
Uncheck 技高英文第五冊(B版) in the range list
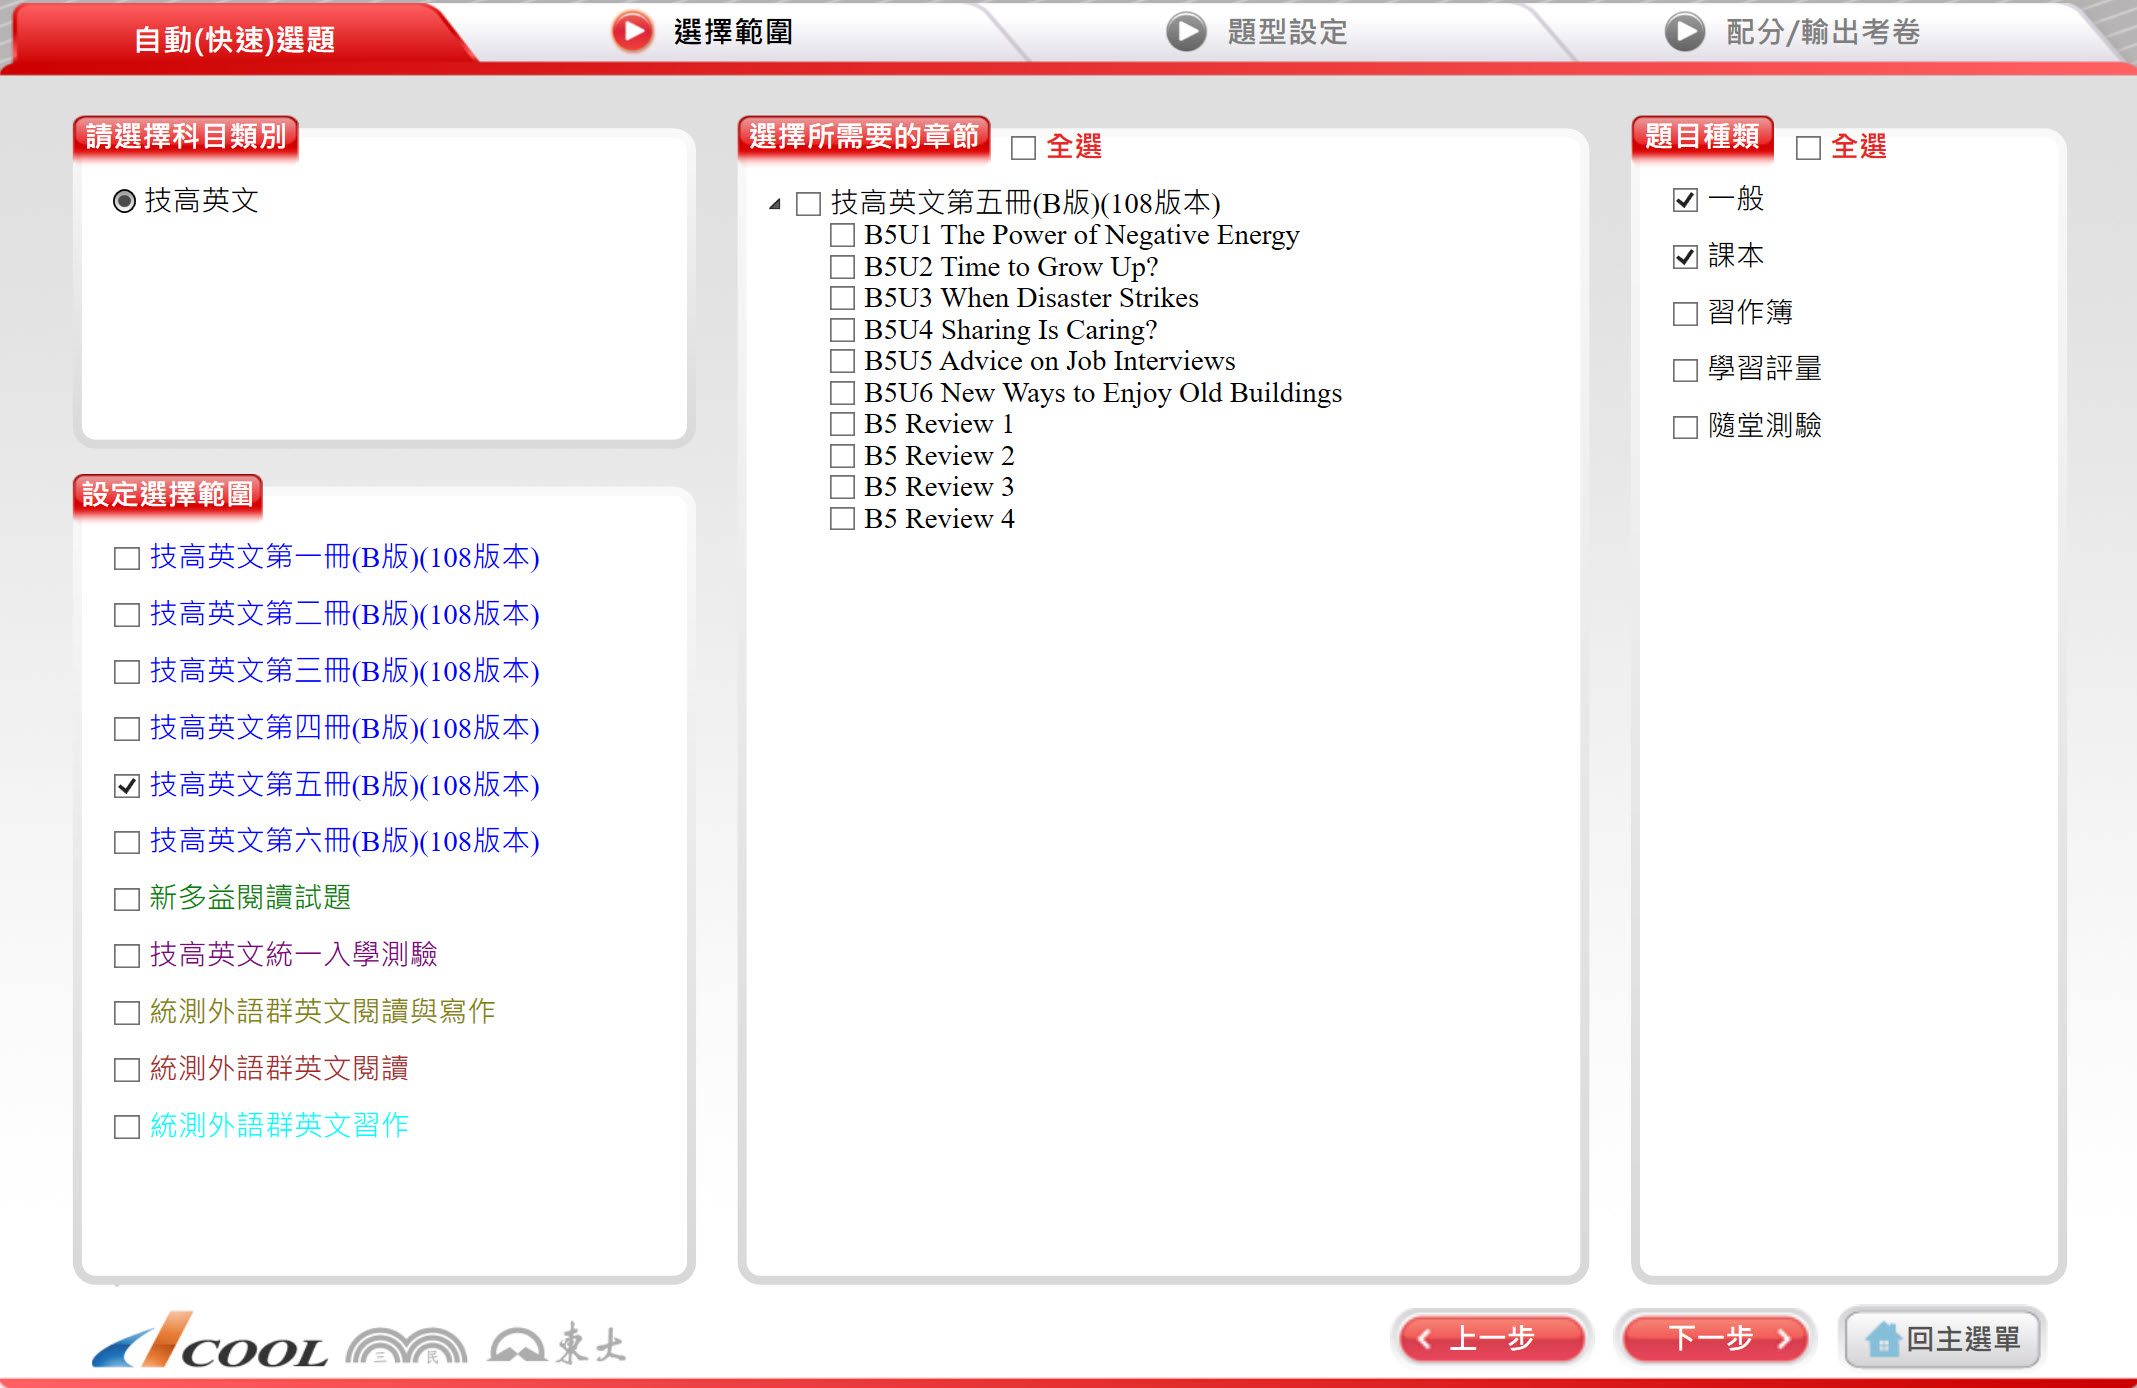click(x=127, y=786)
